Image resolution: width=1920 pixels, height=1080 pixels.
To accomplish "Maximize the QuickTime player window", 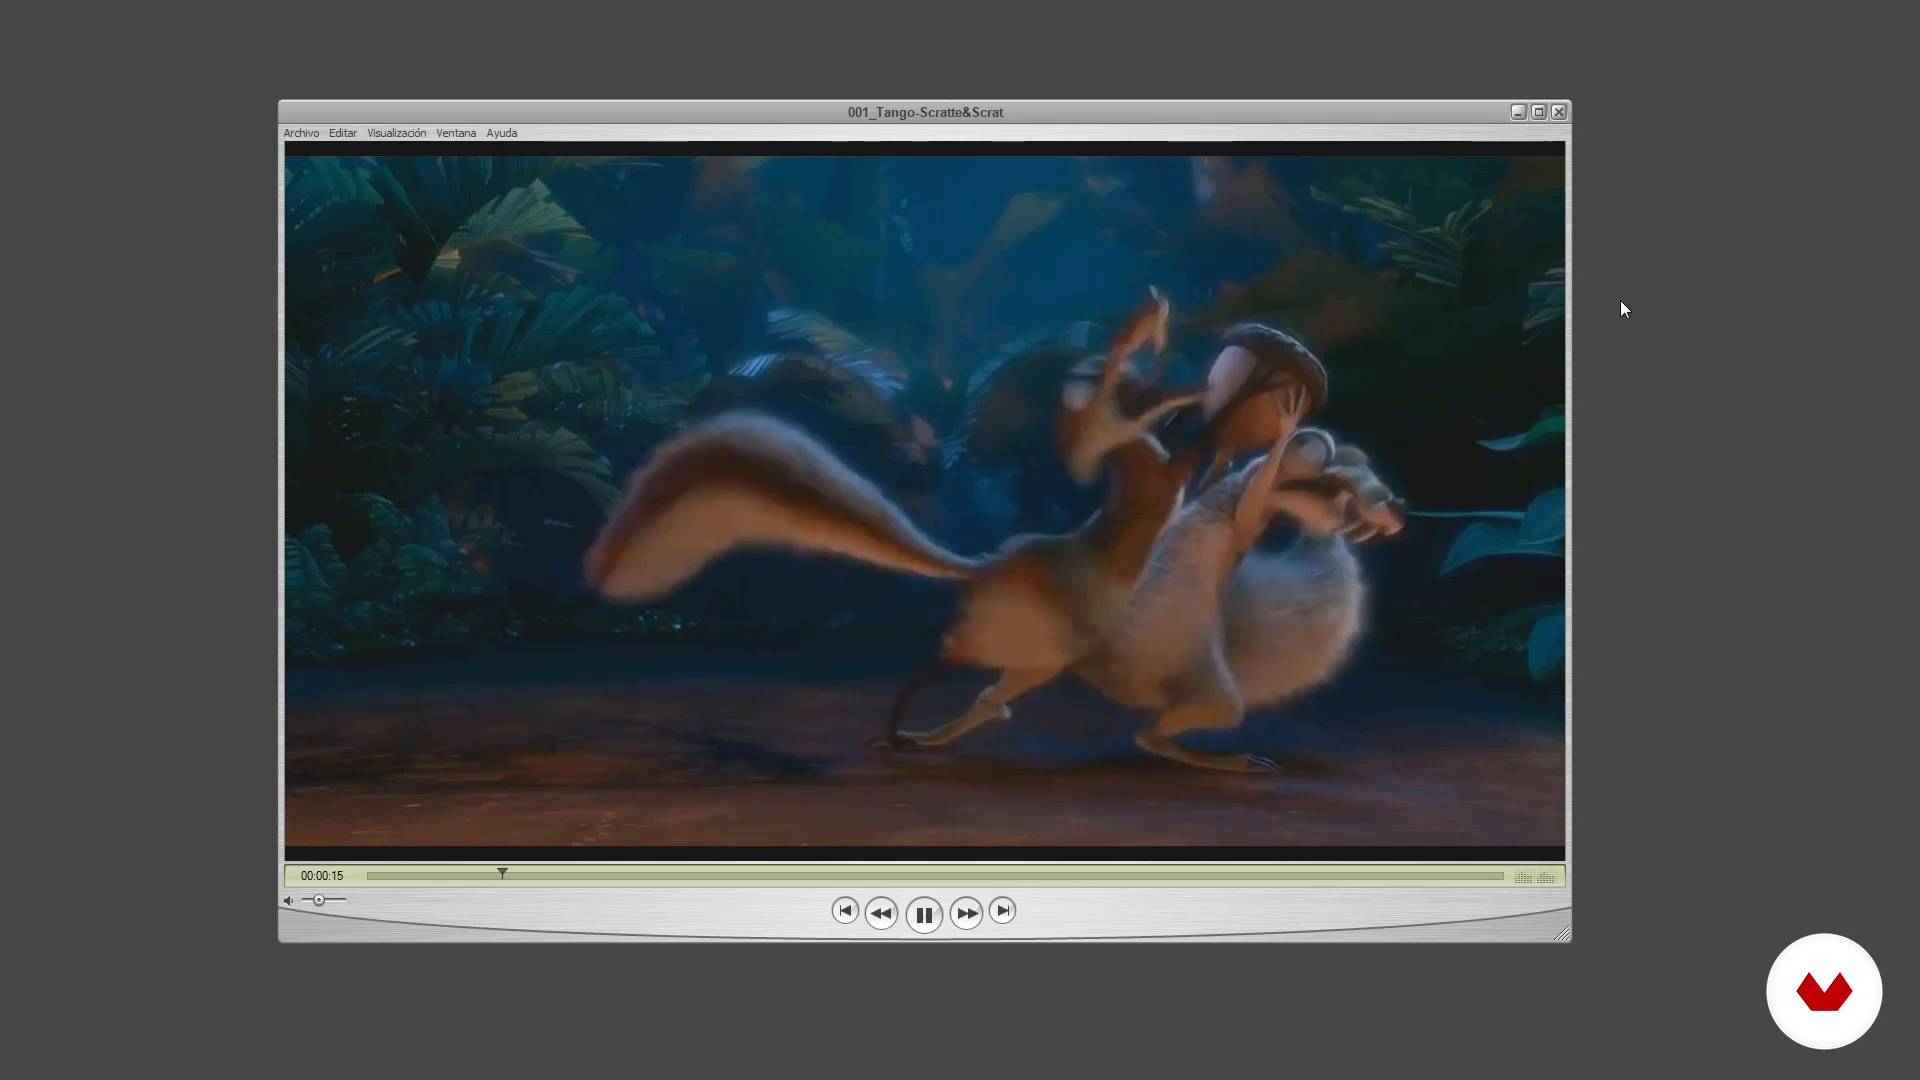I will coord(1539,112).
